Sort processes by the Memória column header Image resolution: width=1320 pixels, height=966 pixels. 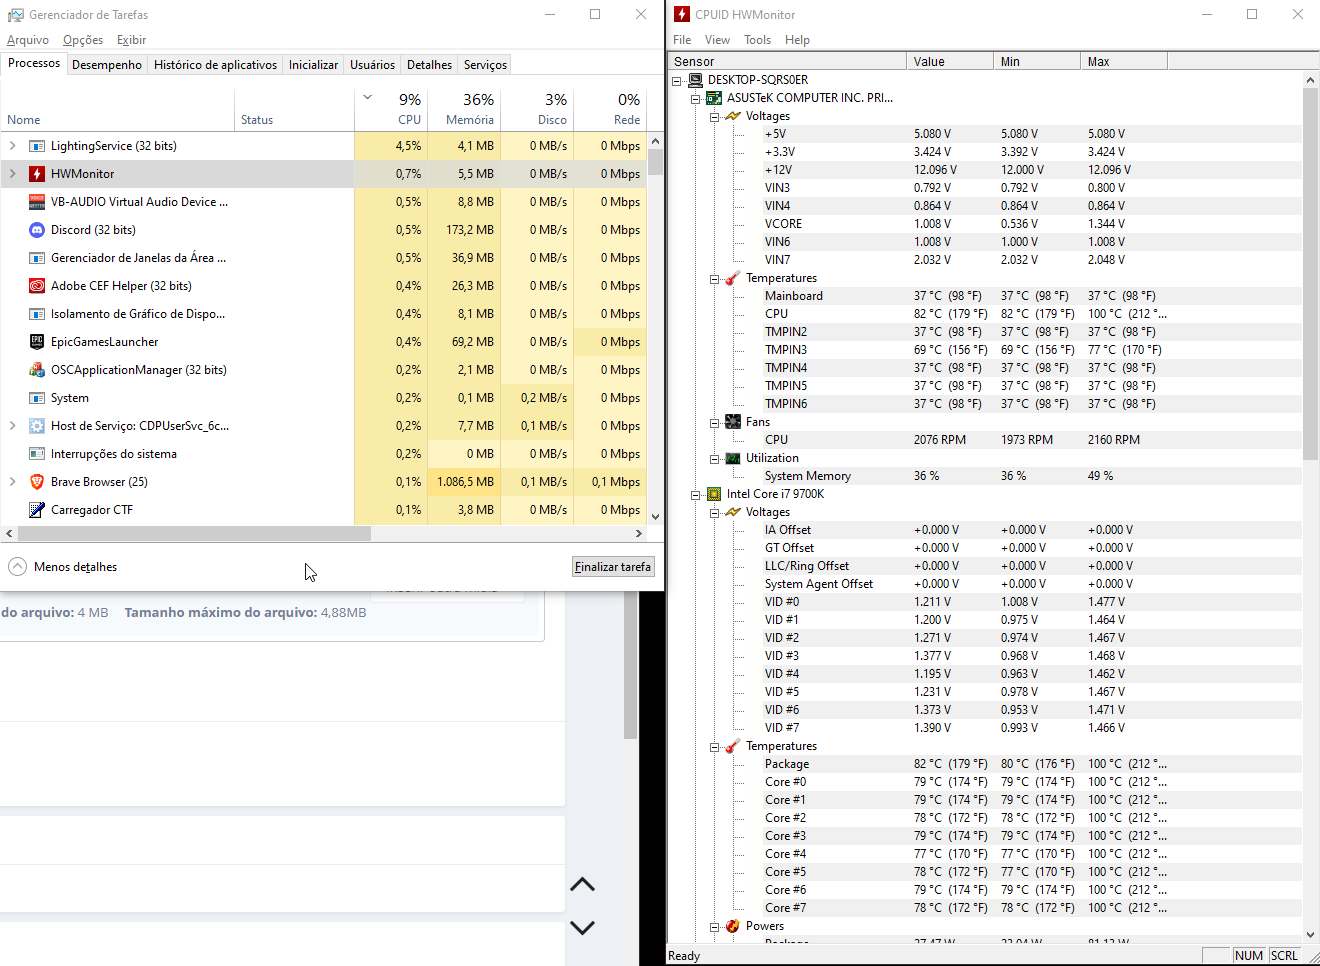464,110
